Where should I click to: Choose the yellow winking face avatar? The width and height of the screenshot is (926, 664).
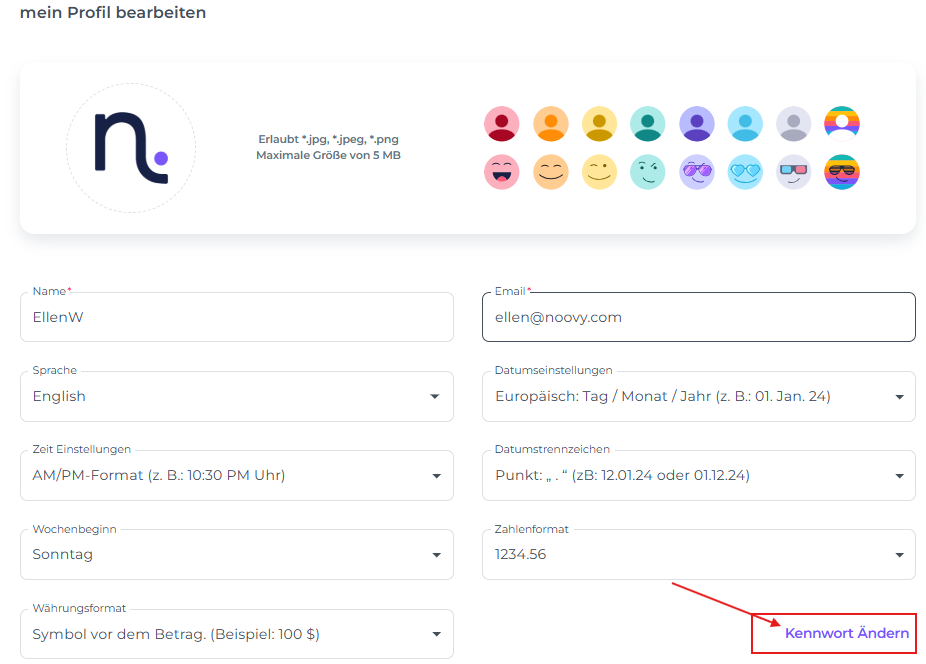(x=599, y=173)
